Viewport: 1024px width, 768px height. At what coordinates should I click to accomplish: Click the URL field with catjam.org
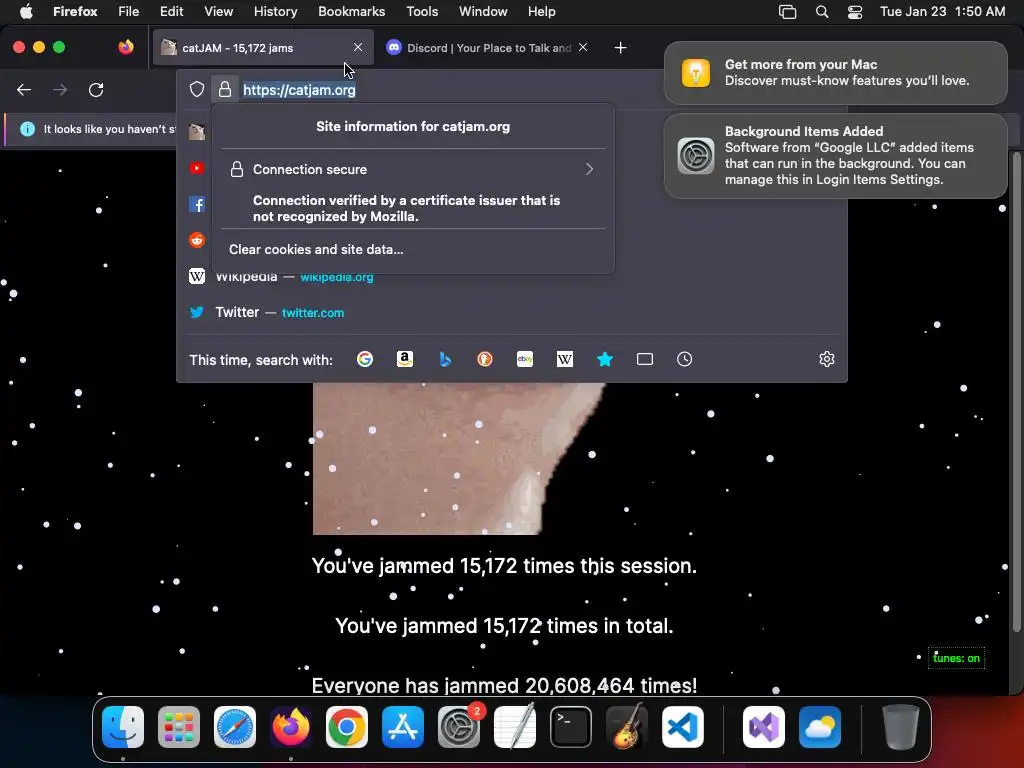click(x=299, y=90)
